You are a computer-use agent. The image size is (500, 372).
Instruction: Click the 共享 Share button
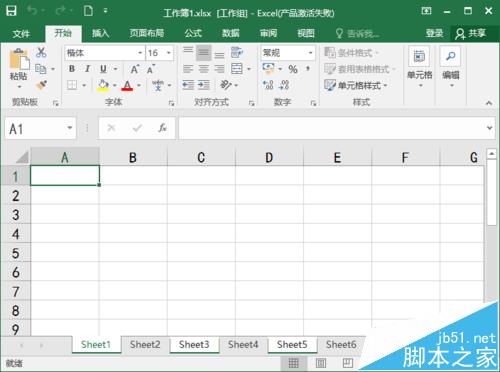click(x=470, y=33)
